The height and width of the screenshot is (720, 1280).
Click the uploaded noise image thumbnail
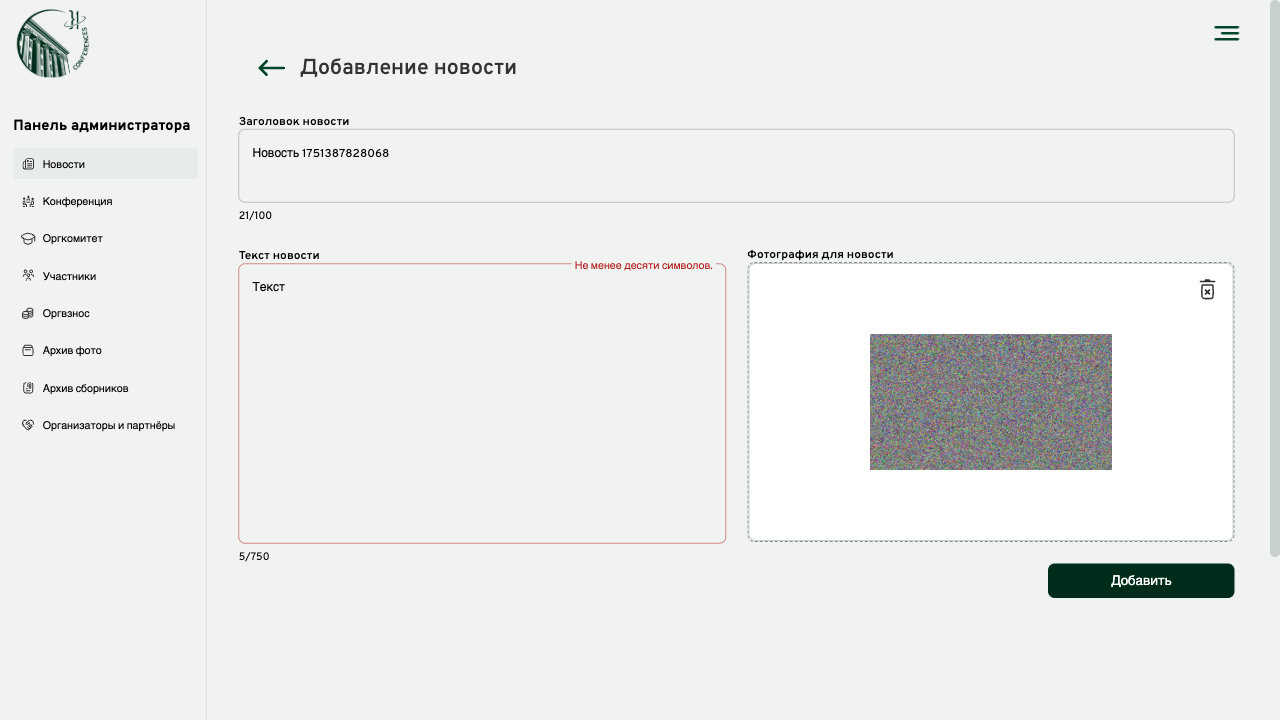990,402
